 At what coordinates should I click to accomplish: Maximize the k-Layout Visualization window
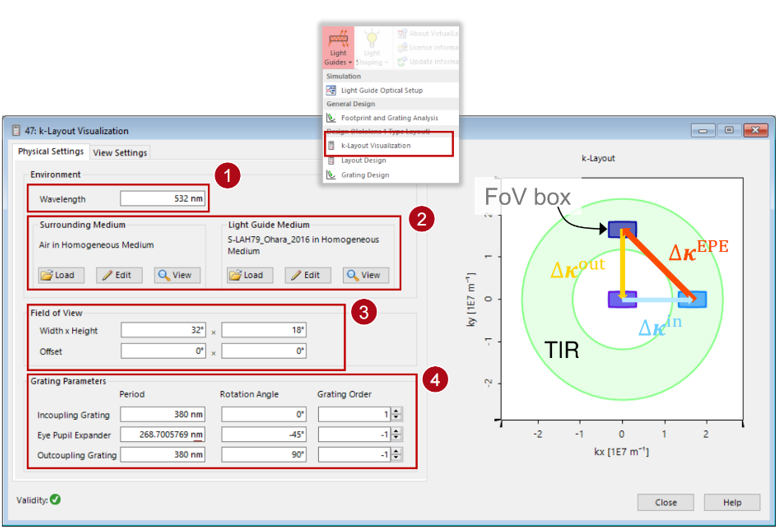[729, 130]
